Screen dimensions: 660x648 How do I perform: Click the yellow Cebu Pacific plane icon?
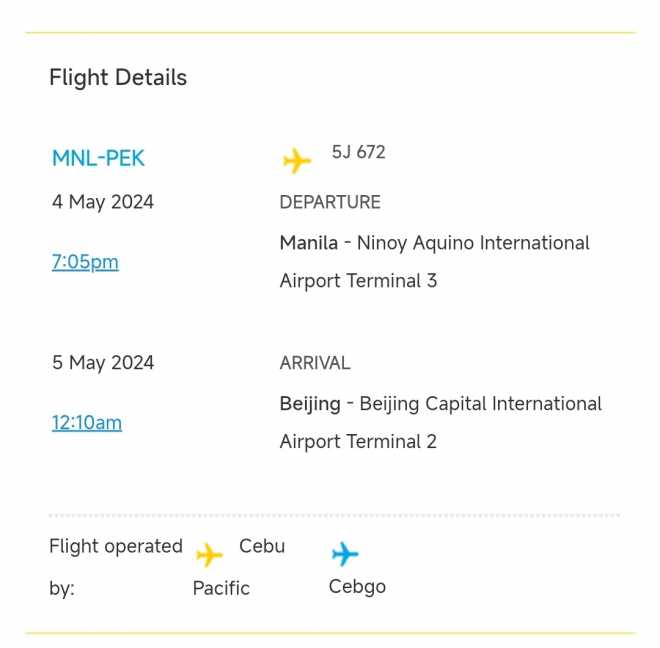[209, 555]
